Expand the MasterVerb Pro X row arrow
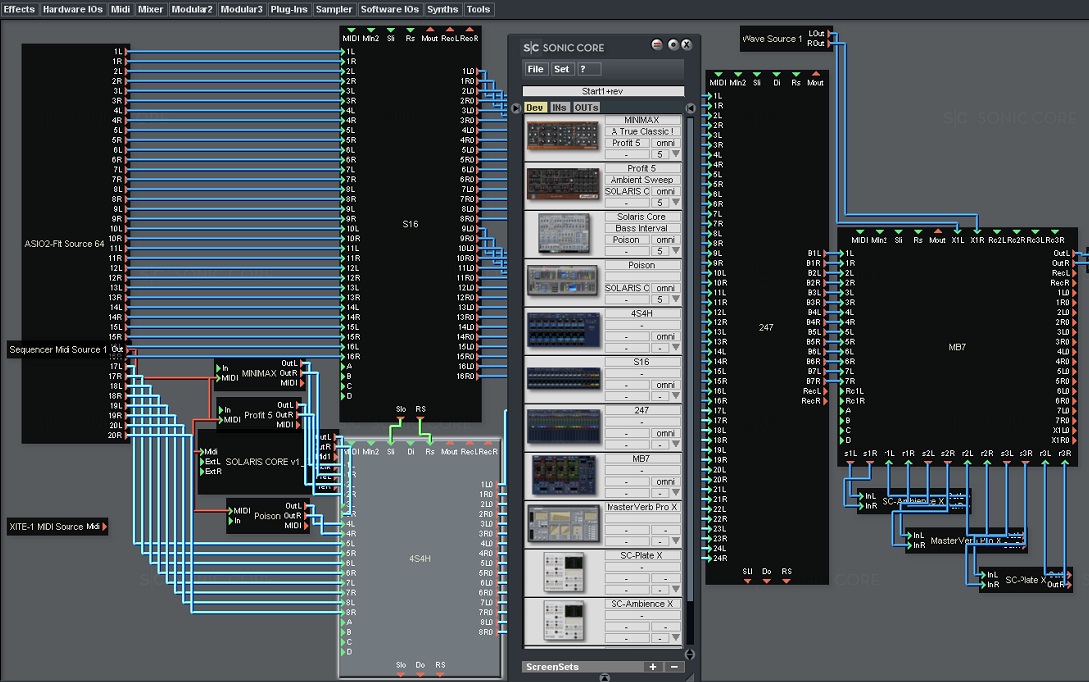This screenshot has height=682, width=1089. 675,541
